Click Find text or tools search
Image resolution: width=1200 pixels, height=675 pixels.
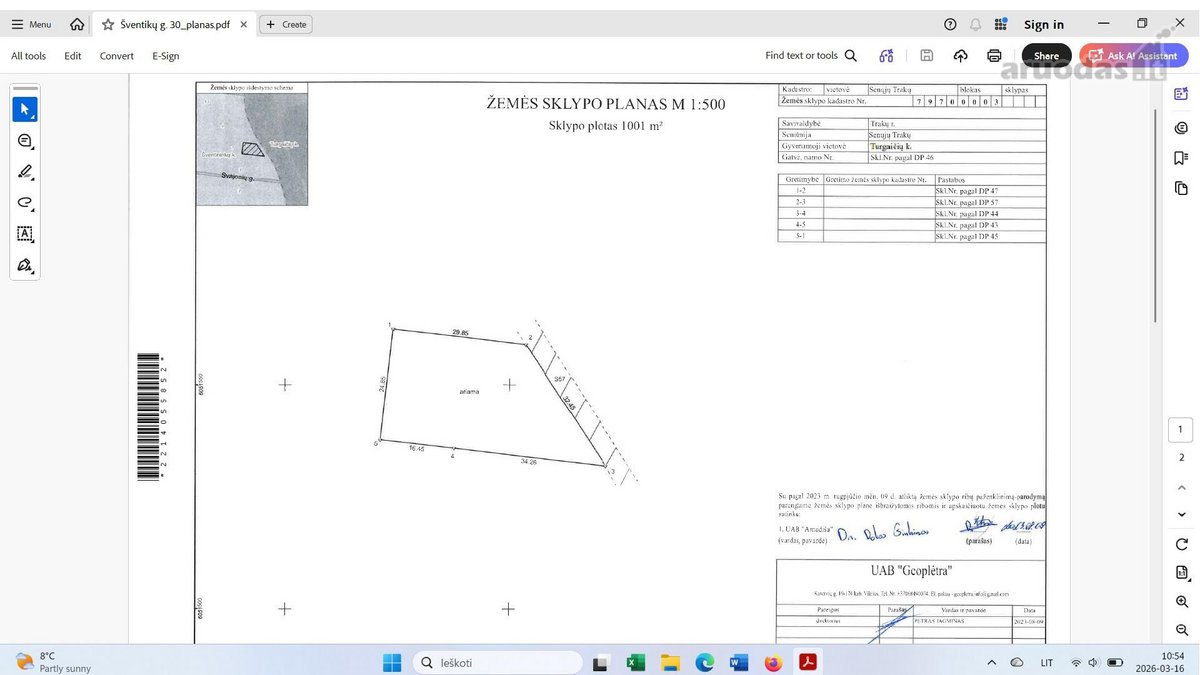(811, 56)
